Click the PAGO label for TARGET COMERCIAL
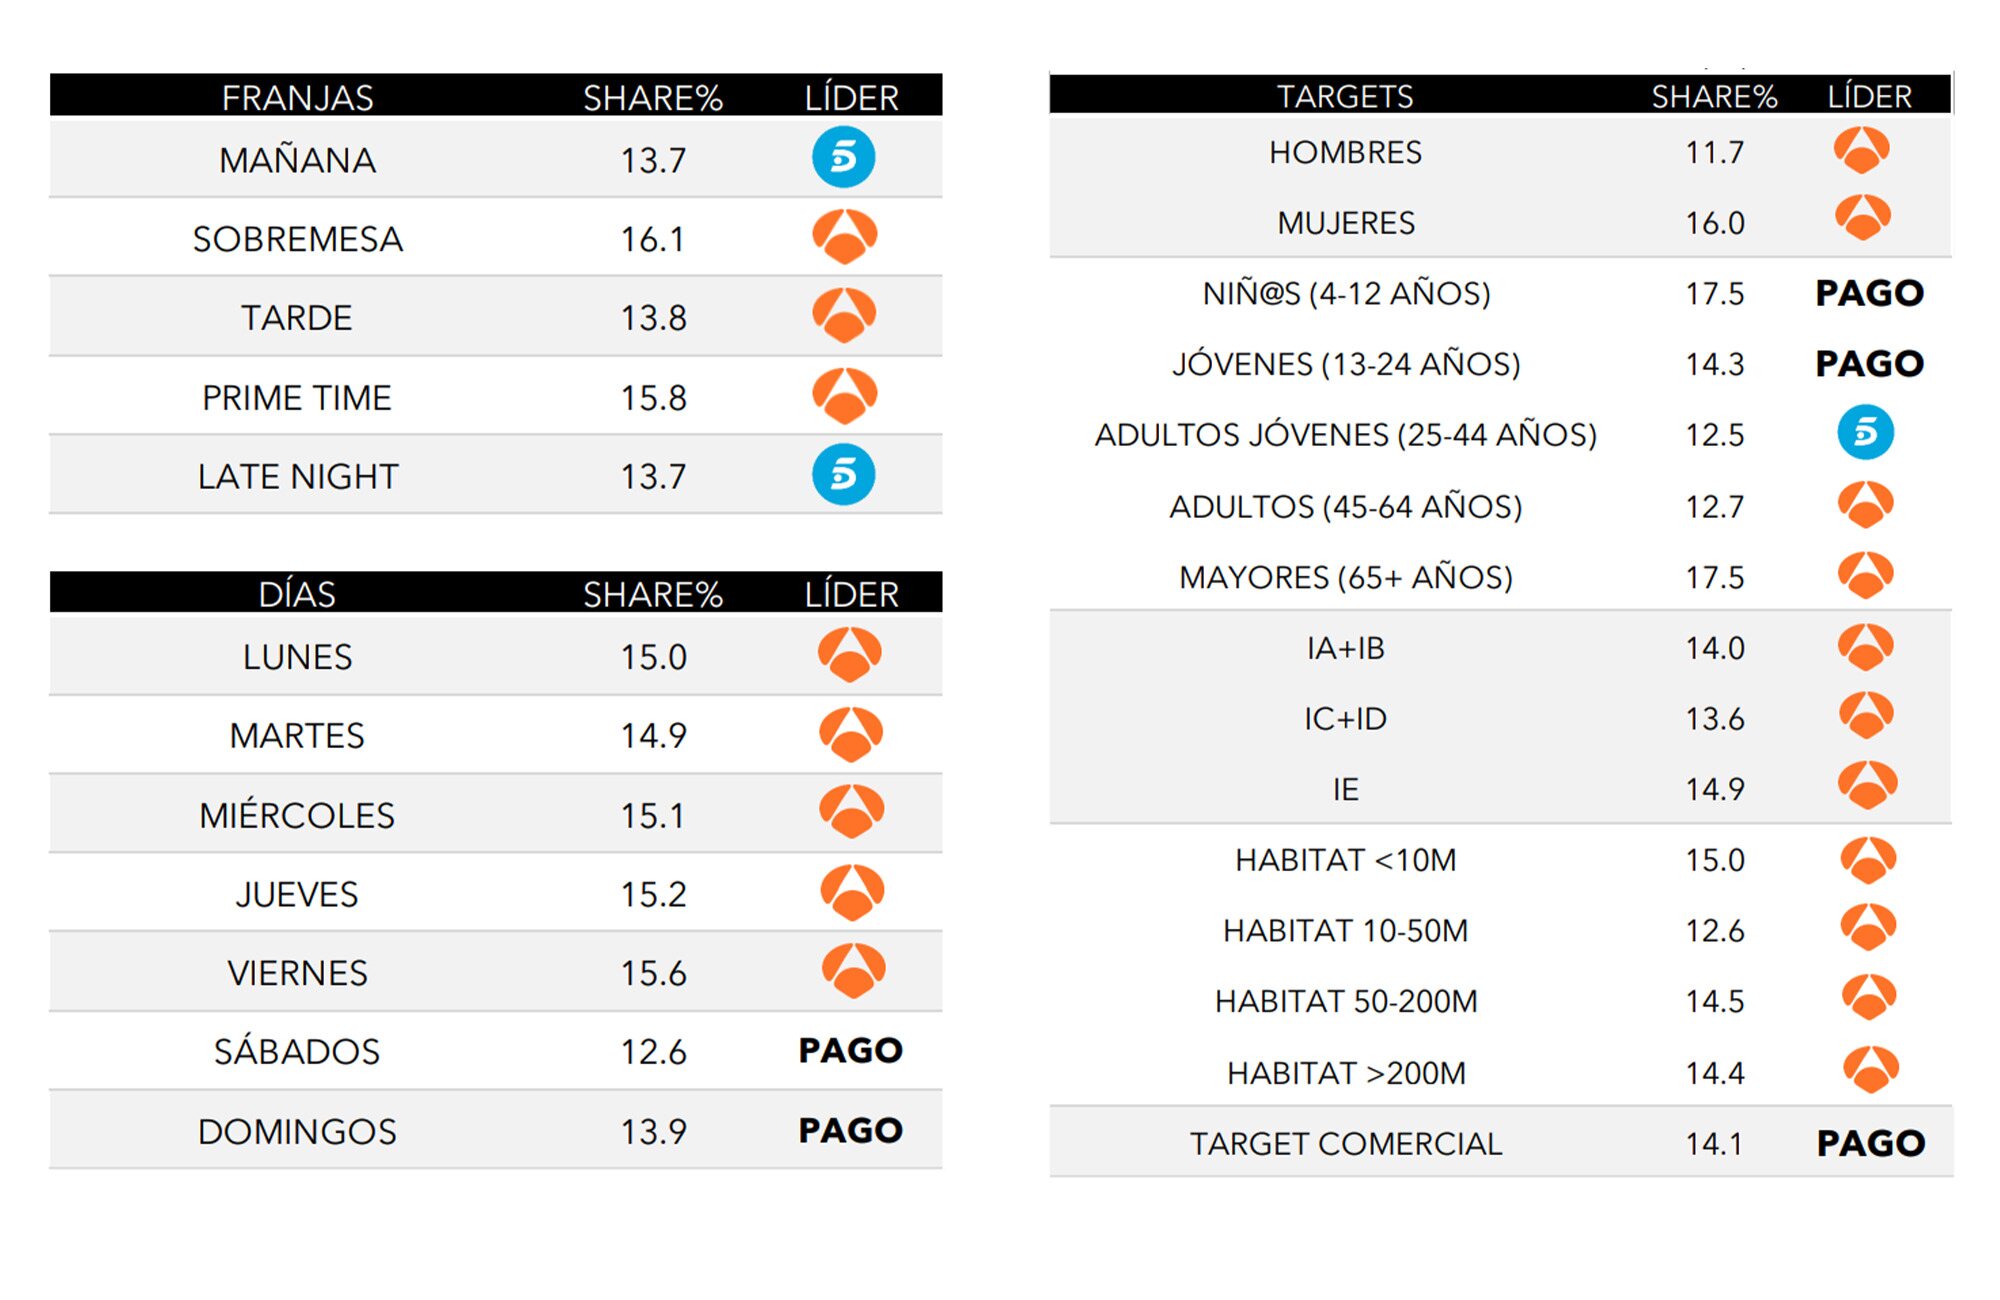Image resolution: width=2000 pixels, height=1300 pixels. click(x=1870, y=1143)
